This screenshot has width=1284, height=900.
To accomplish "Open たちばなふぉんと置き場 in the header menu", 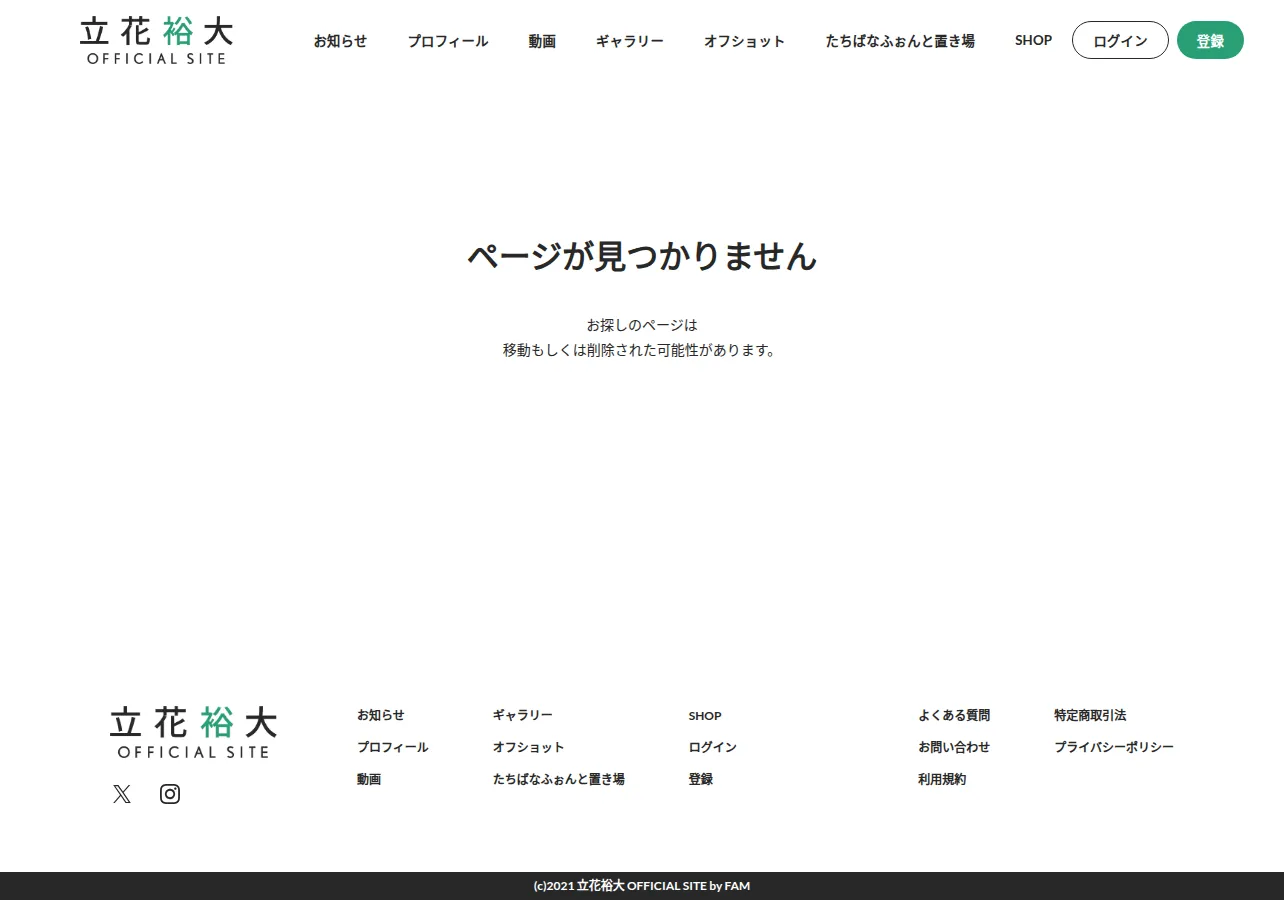I will [x=900, y=41].
